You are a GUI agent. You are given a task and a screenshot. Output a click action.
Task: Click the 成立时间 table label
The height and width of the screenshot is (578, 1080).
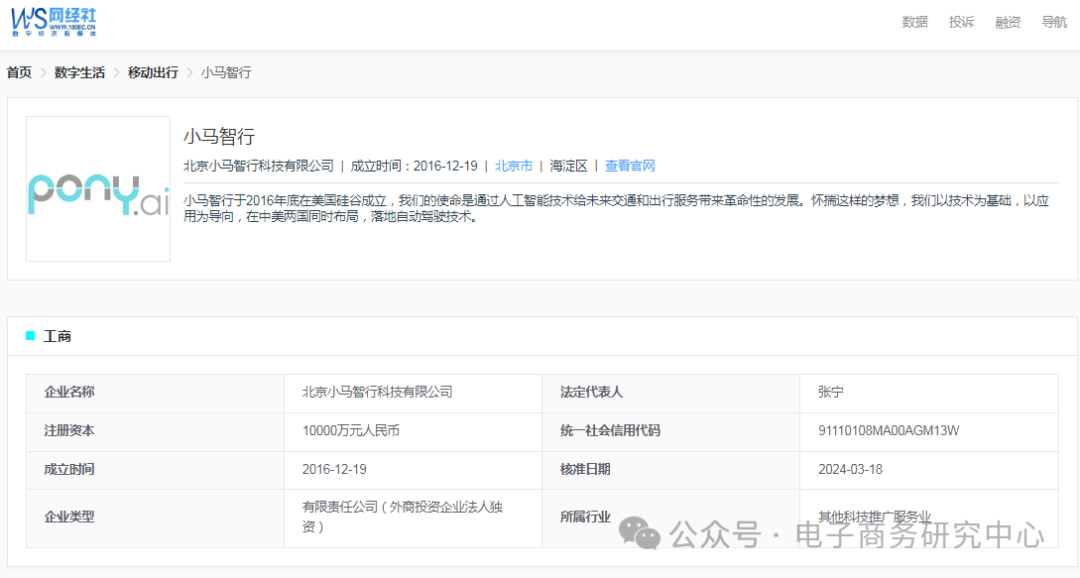pyautogui.click(x=69, y=469)
